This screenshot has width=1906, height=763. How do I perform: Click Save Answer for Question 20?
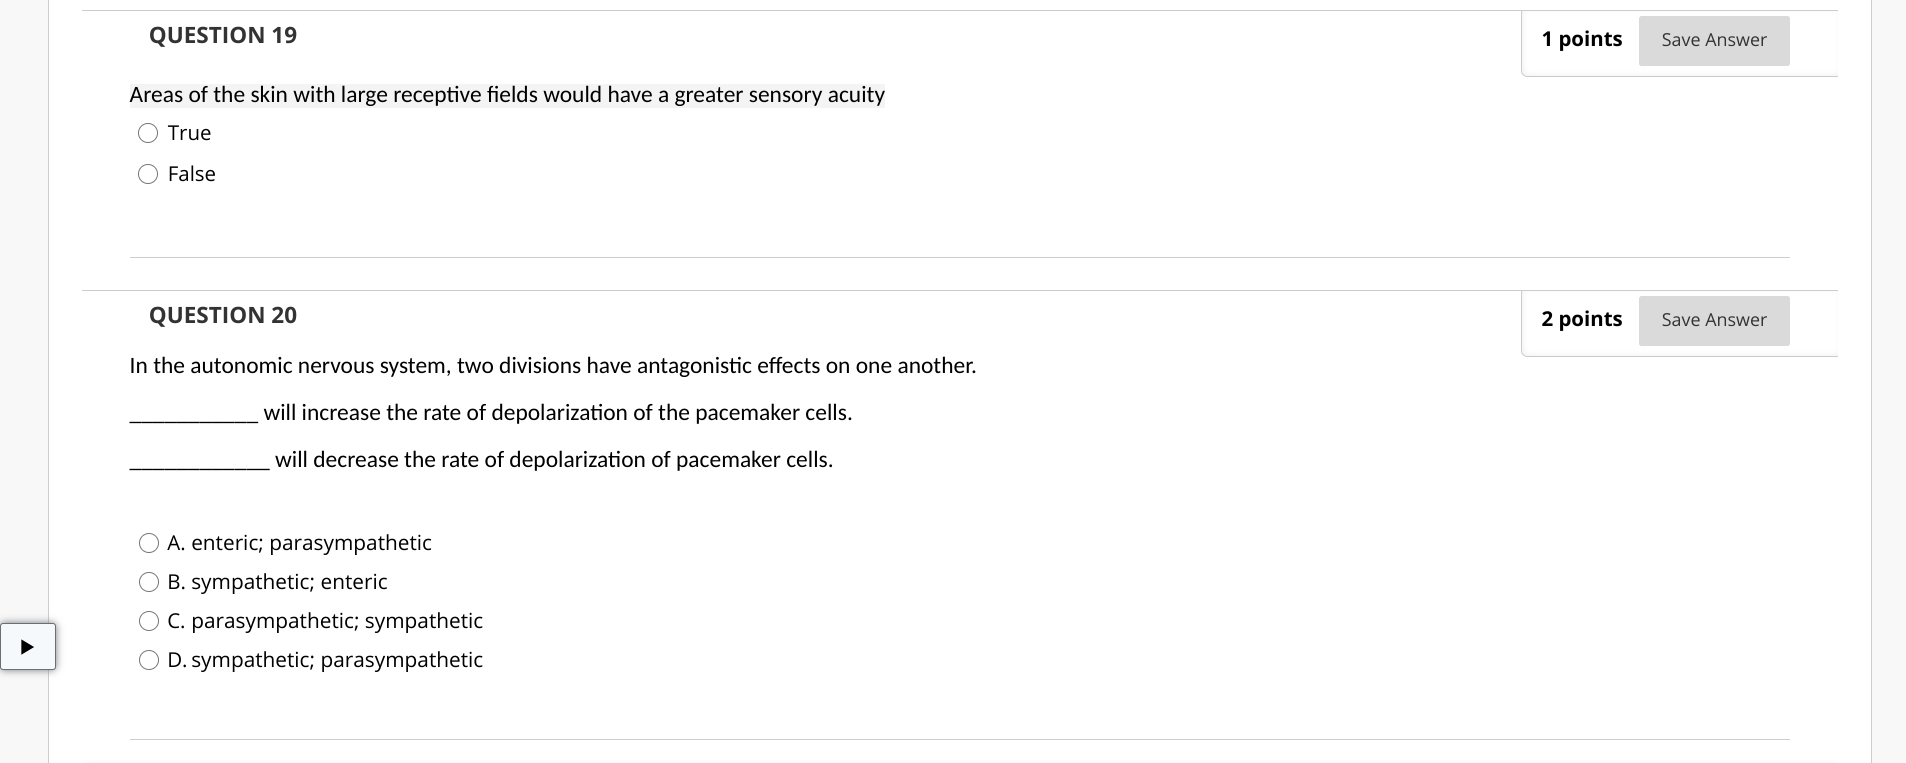[x=1713, y=320]
